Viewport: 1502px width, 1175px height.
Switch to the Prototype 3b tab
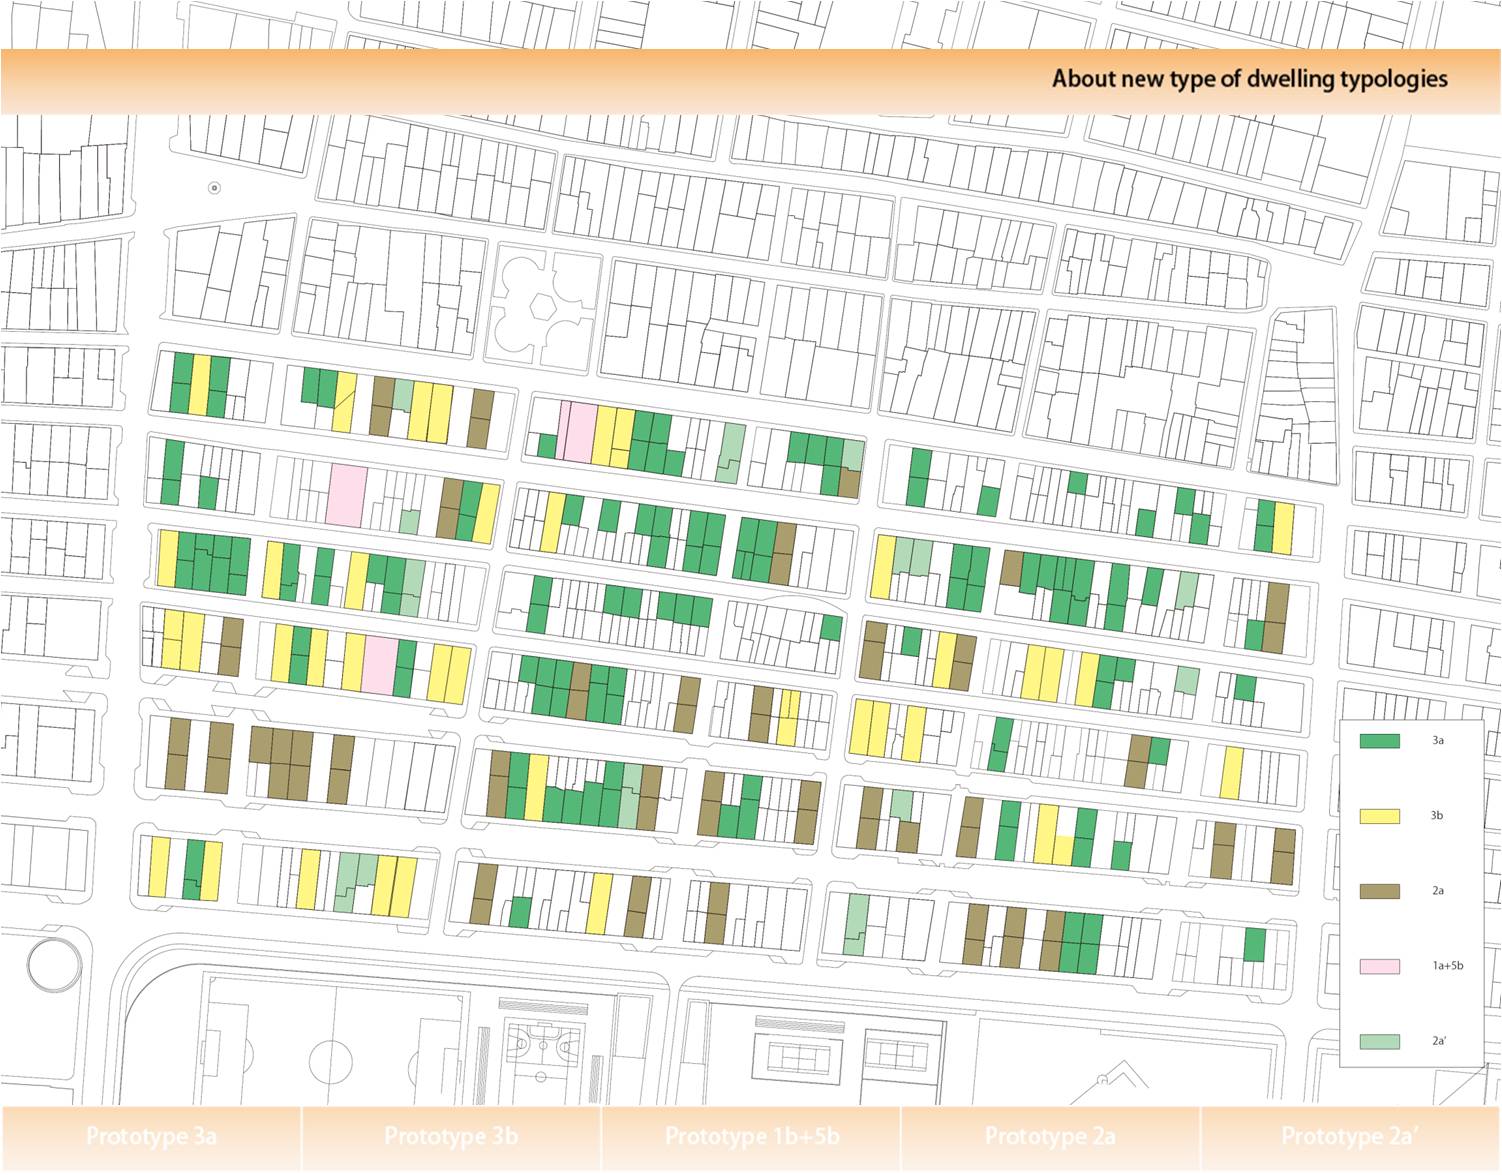click(x=451, y=1137)
